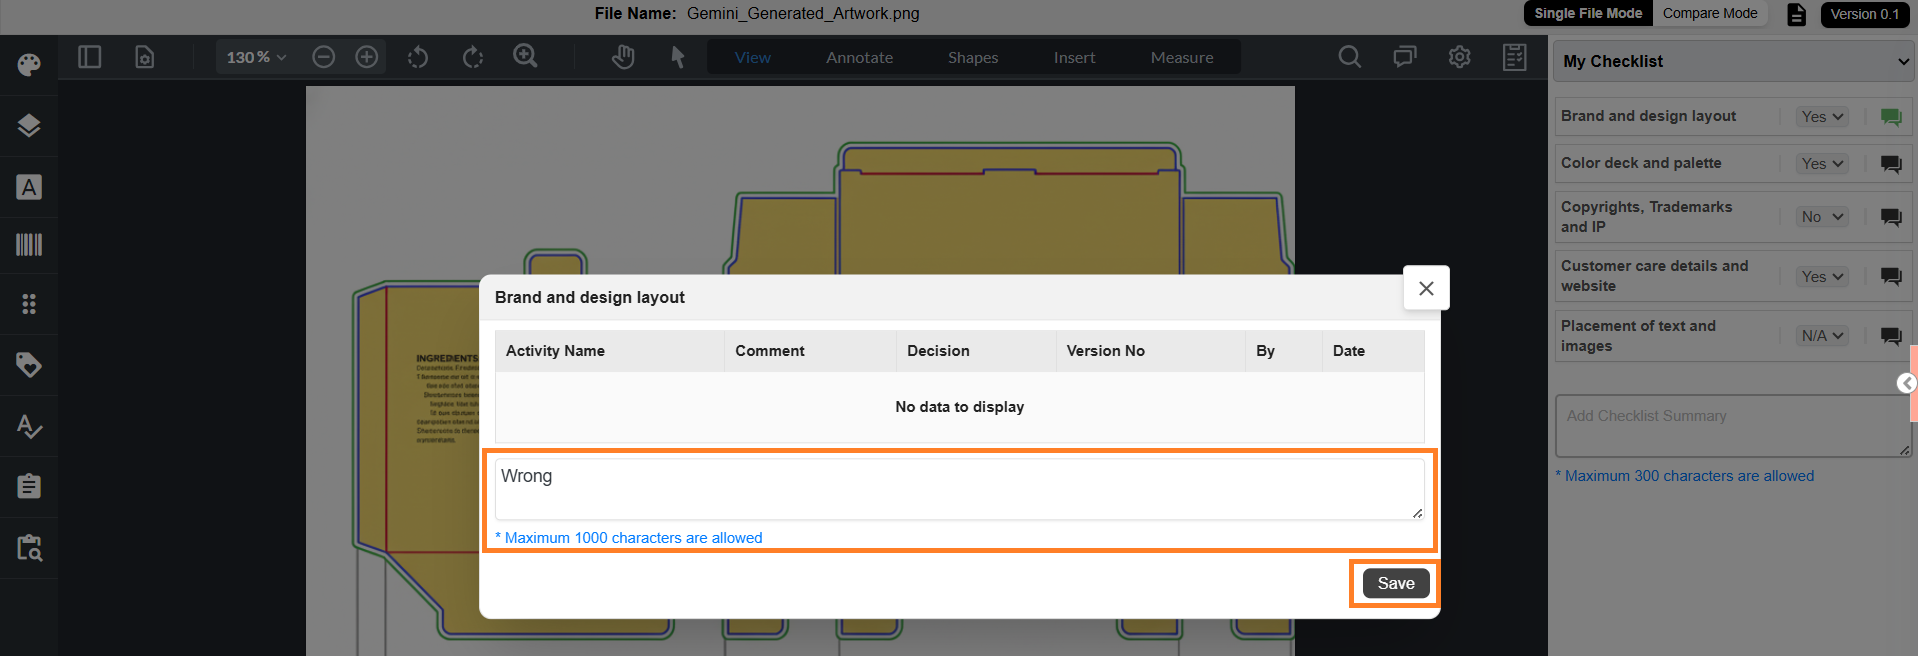The height and width of the screenshot is (656, 1918).
Task: Open the settings gear icon
Action: pyautogui.click(x=1460, y=57)
